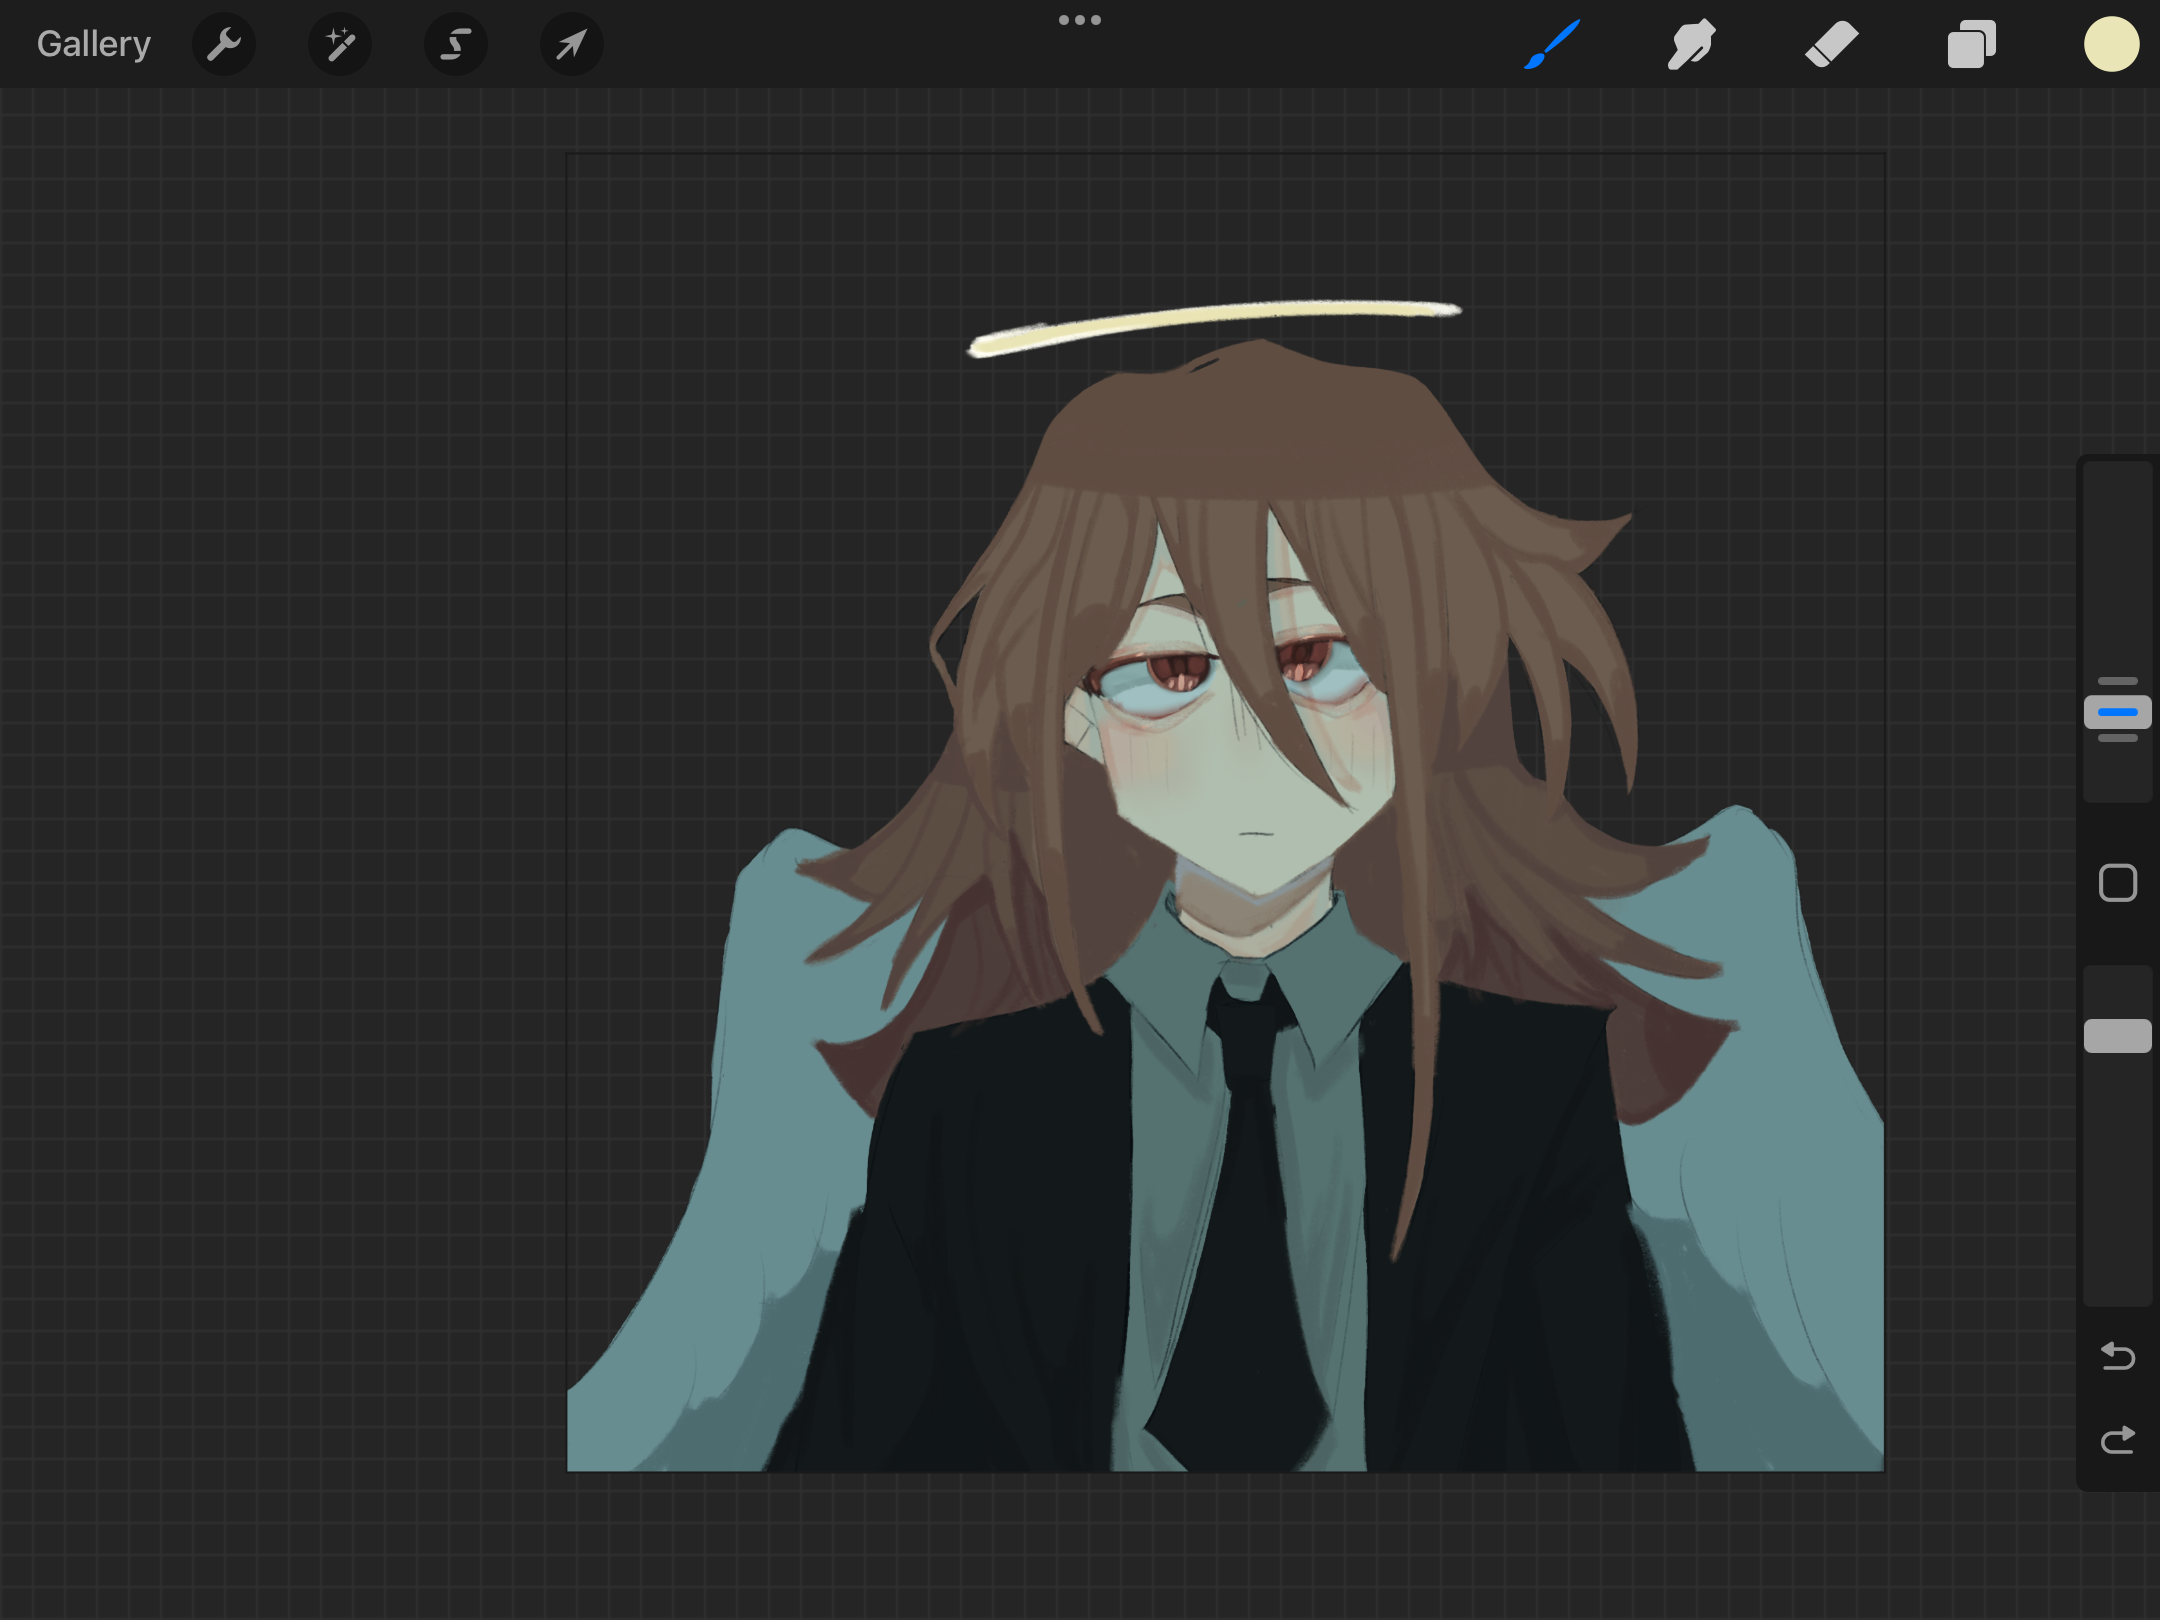Redo the last undone stroke
The height and width of the screenshot is (1620, 2160).
2118,1440
